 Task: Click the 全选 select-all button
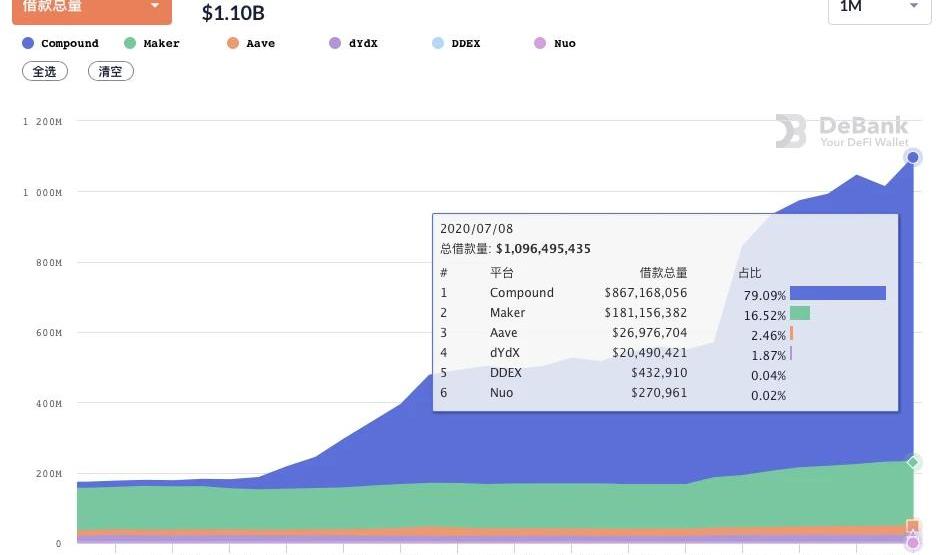(45, 71)
